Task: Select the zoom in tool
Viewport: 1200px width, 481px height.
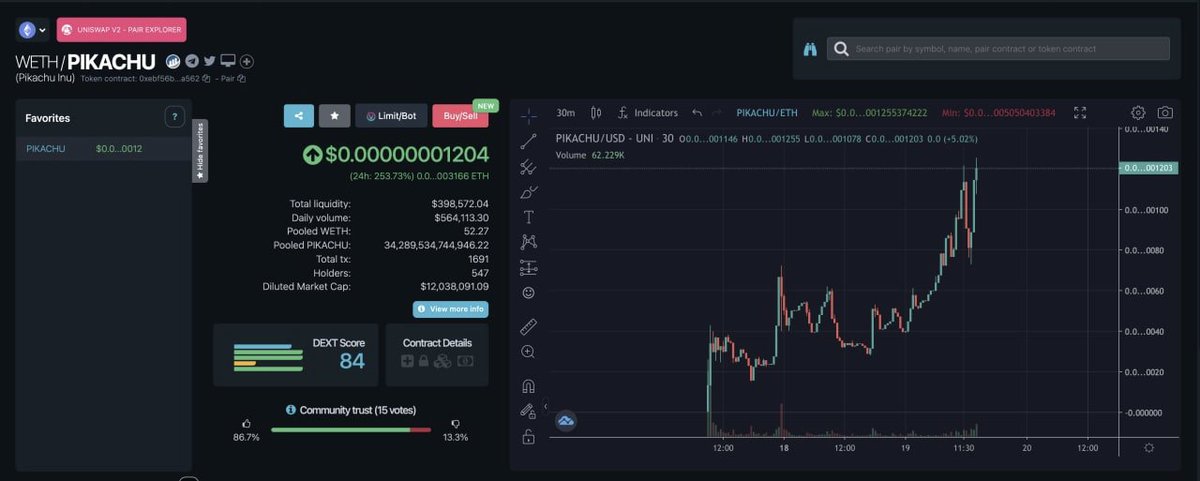Action: (x=528, y=352)
